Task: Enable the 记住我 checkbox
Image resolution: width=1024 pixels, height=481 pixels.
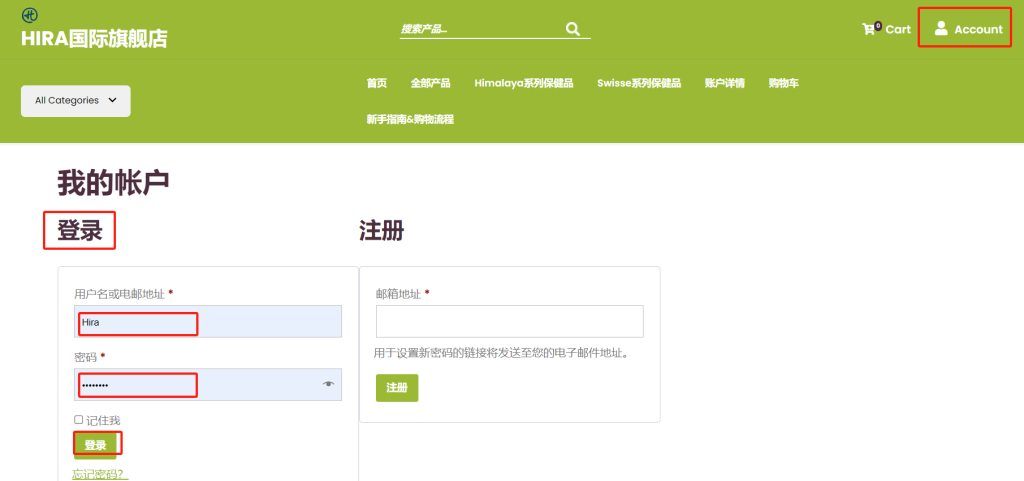Action: coord(79,420)
